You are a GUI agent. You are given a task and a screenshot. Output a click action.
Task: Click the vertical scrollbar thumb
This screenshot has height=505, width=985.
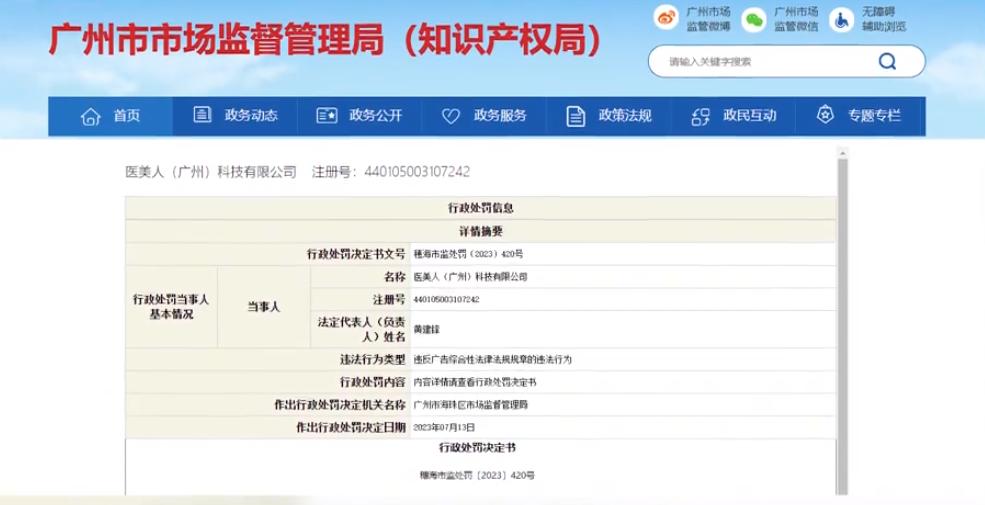click(x=842, y=327)
